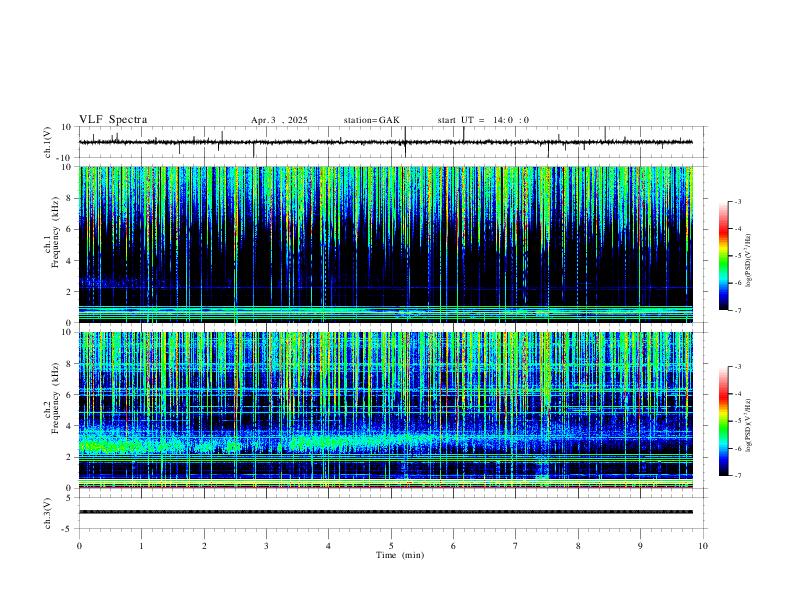Click the "-5" label on ch.1 colorbar
The width and height of the screenshot is (792, 612).
point(737,256)
